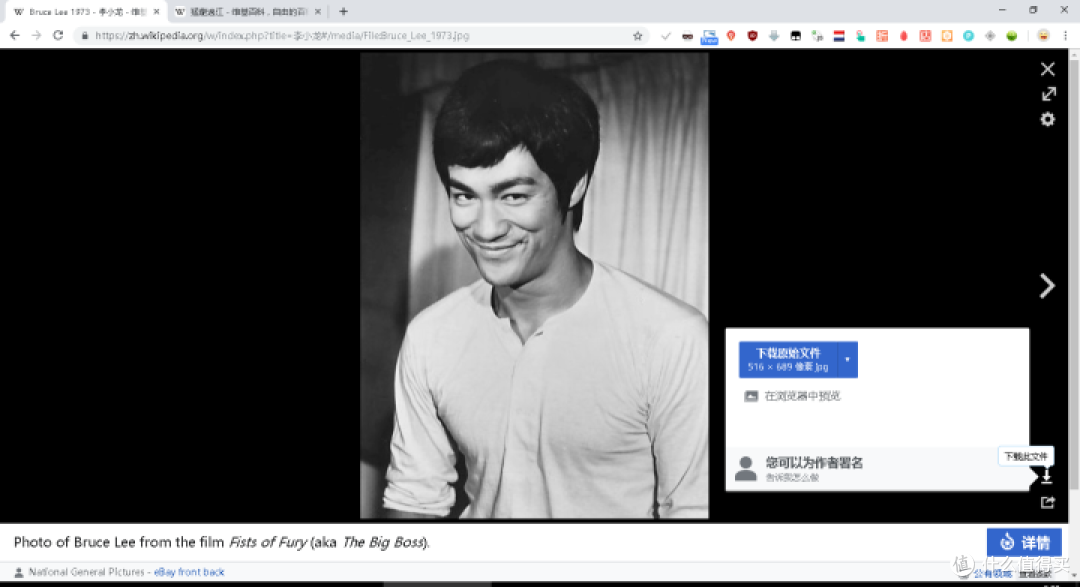Click the gray checkmark extension icon
The width and height of the screenshot is (1080, 587).
coord(665,36)
